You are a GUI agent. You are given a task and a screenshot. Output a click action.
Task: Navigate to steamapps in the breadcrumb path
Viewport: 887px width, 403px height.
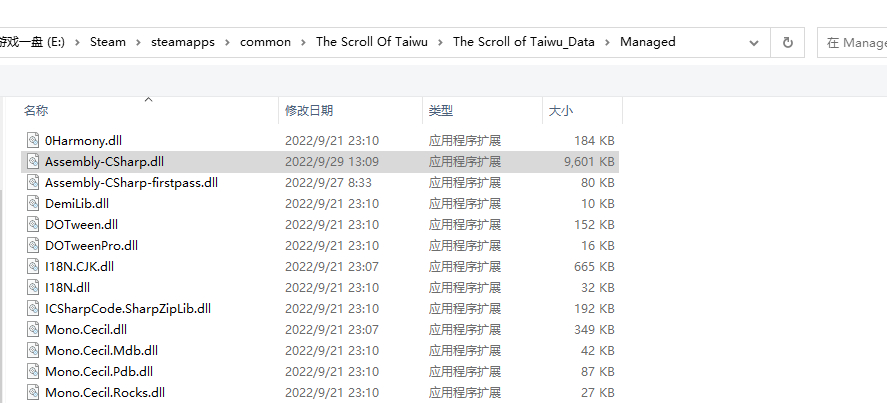point(183,42)
